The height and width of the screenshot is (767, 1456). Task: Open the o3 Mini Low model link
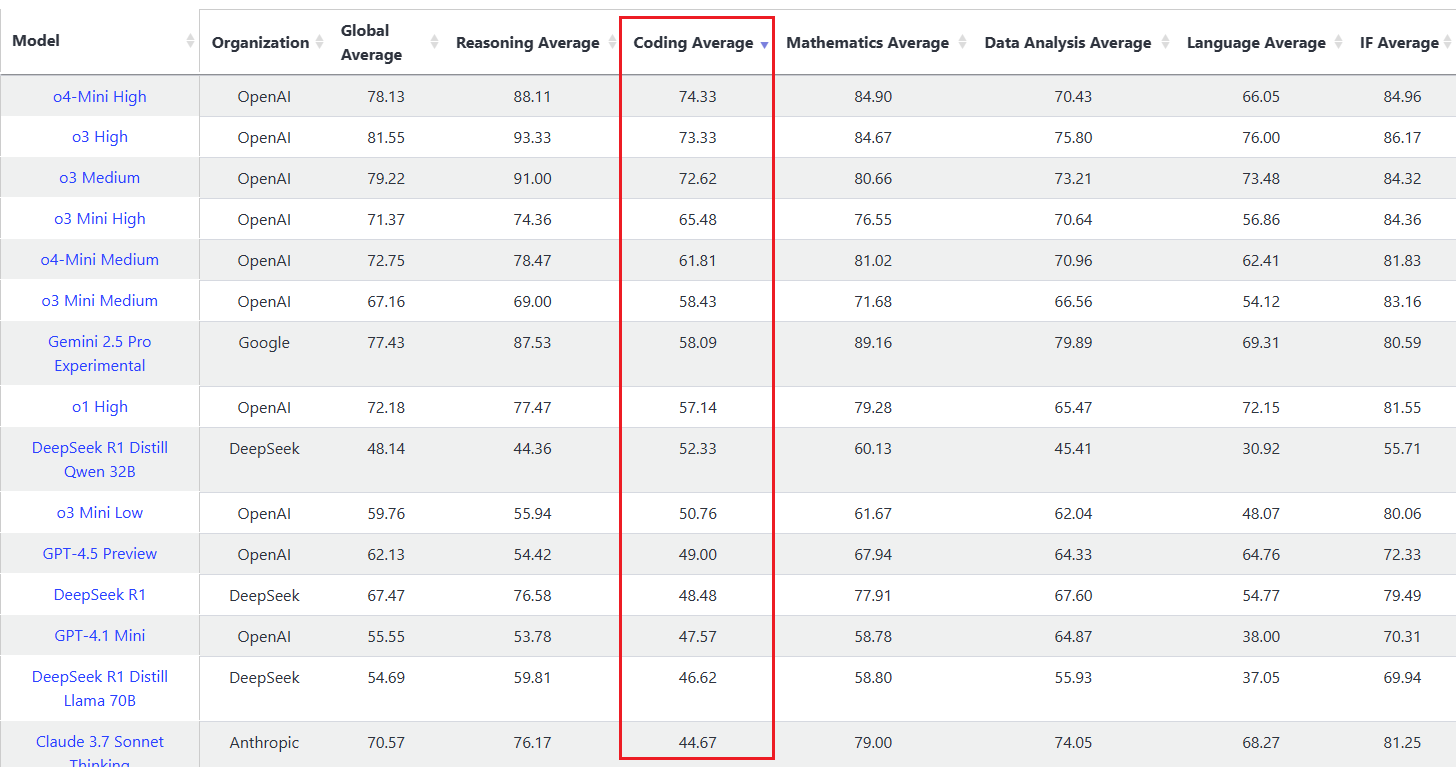100,513
